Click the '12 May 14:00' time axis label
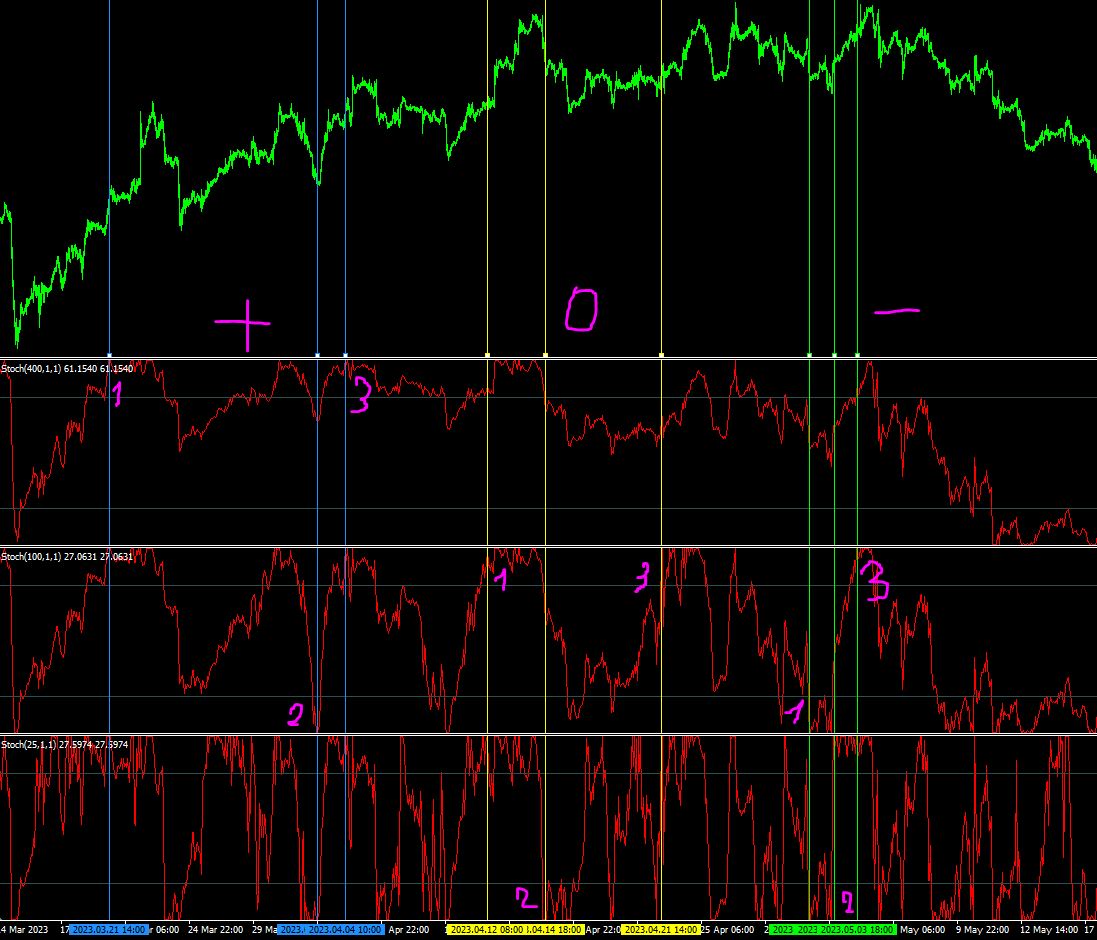Screen dimensions: 1097x940 (1049, 930)
